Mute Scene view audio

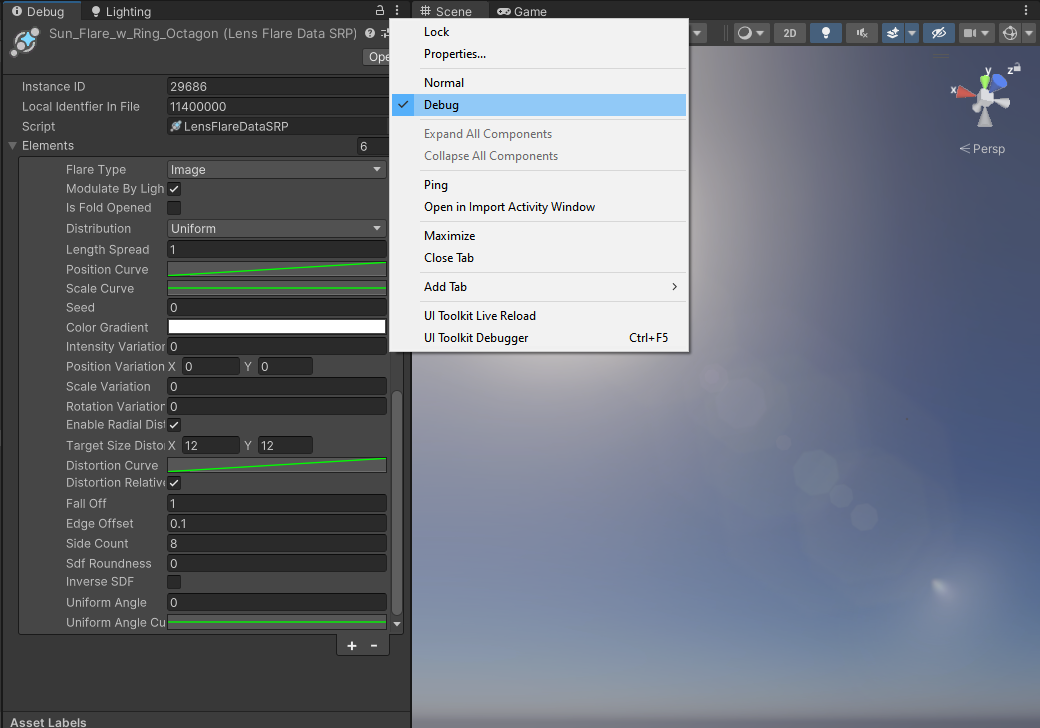861,33
